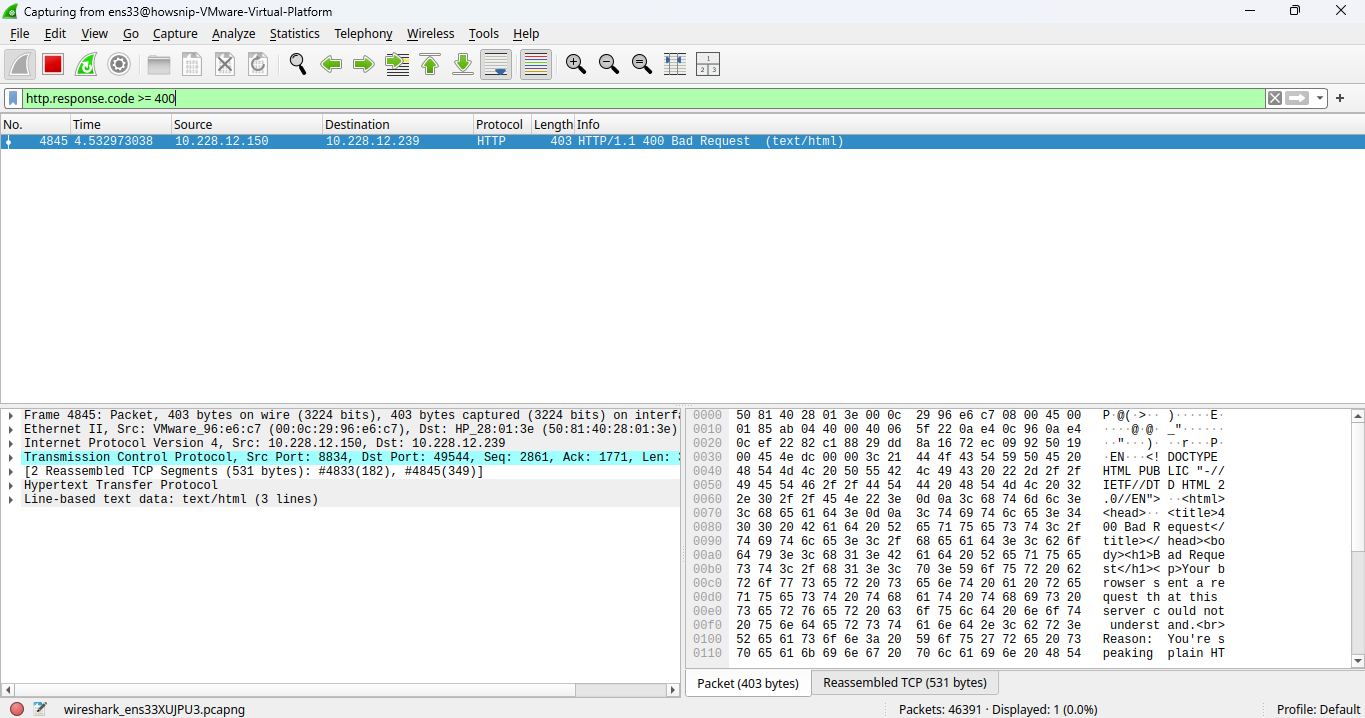
Task: Toggle packet list colorization
Action: pyautogui.click(x=536, y=64)
